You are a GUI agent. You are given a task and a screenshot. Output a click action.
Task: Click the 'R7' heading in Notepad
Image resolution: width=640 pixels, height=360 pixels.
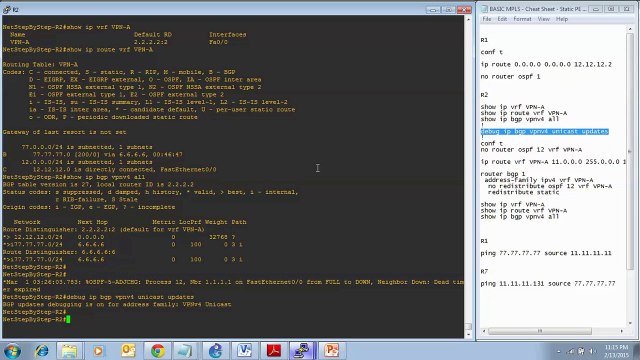click(484, 271)
